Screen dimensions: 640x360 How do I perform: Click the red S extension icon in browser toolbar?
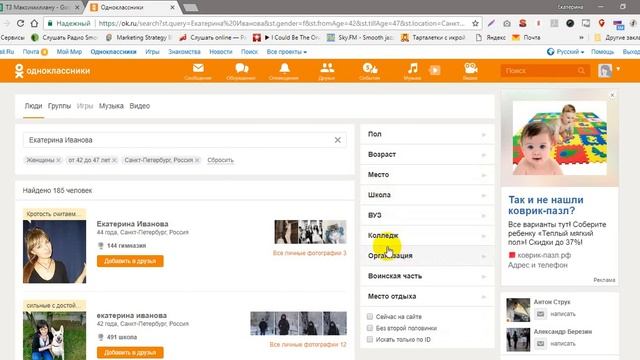522,23
